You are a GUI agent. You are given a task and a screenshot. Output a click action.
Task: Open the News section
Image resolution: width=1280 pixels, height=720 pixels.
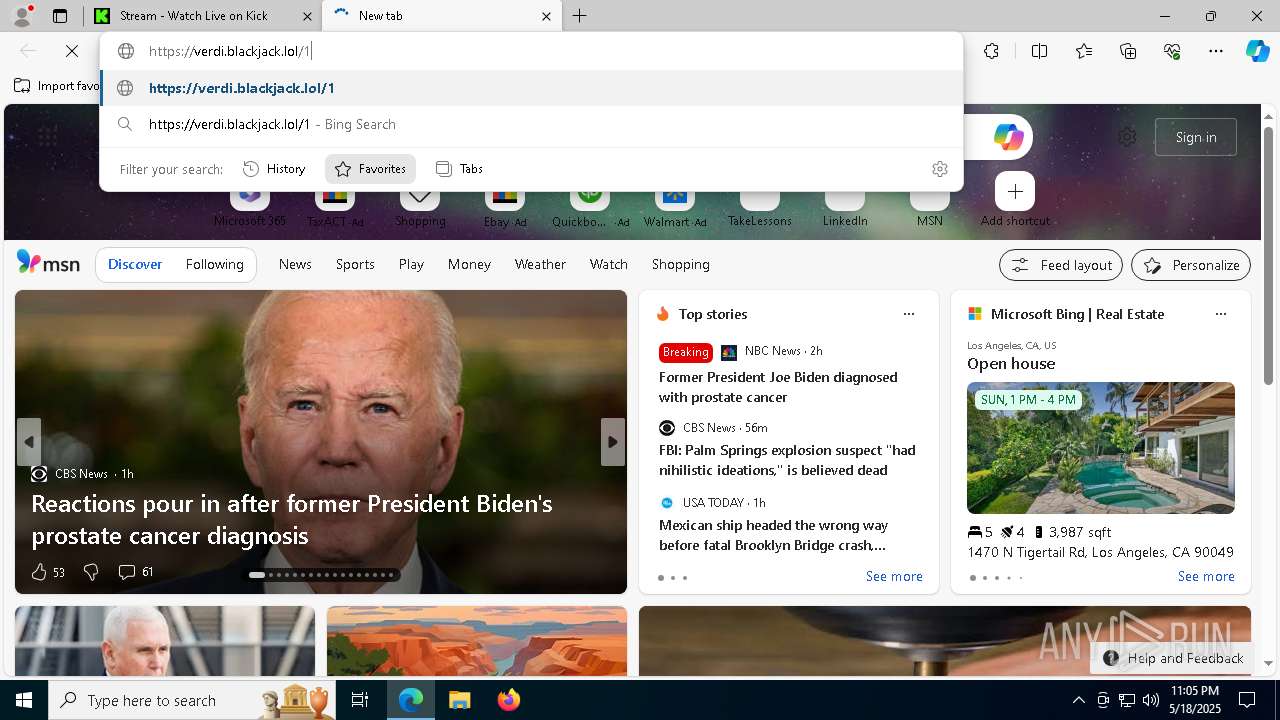pyautogui.click(x=295, y=264)
